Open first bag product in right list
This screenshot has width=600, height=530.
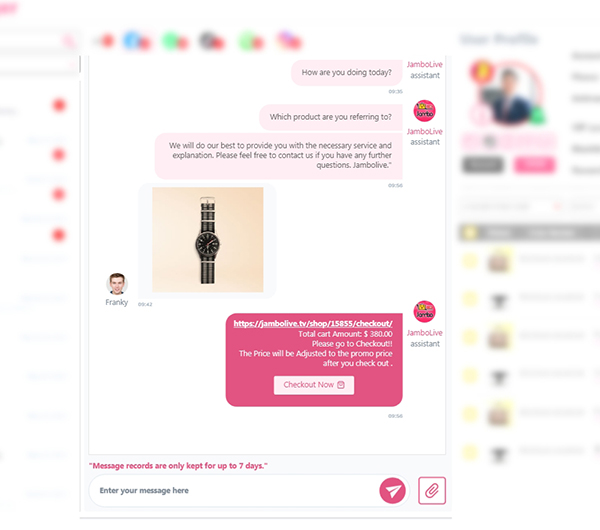498,261
